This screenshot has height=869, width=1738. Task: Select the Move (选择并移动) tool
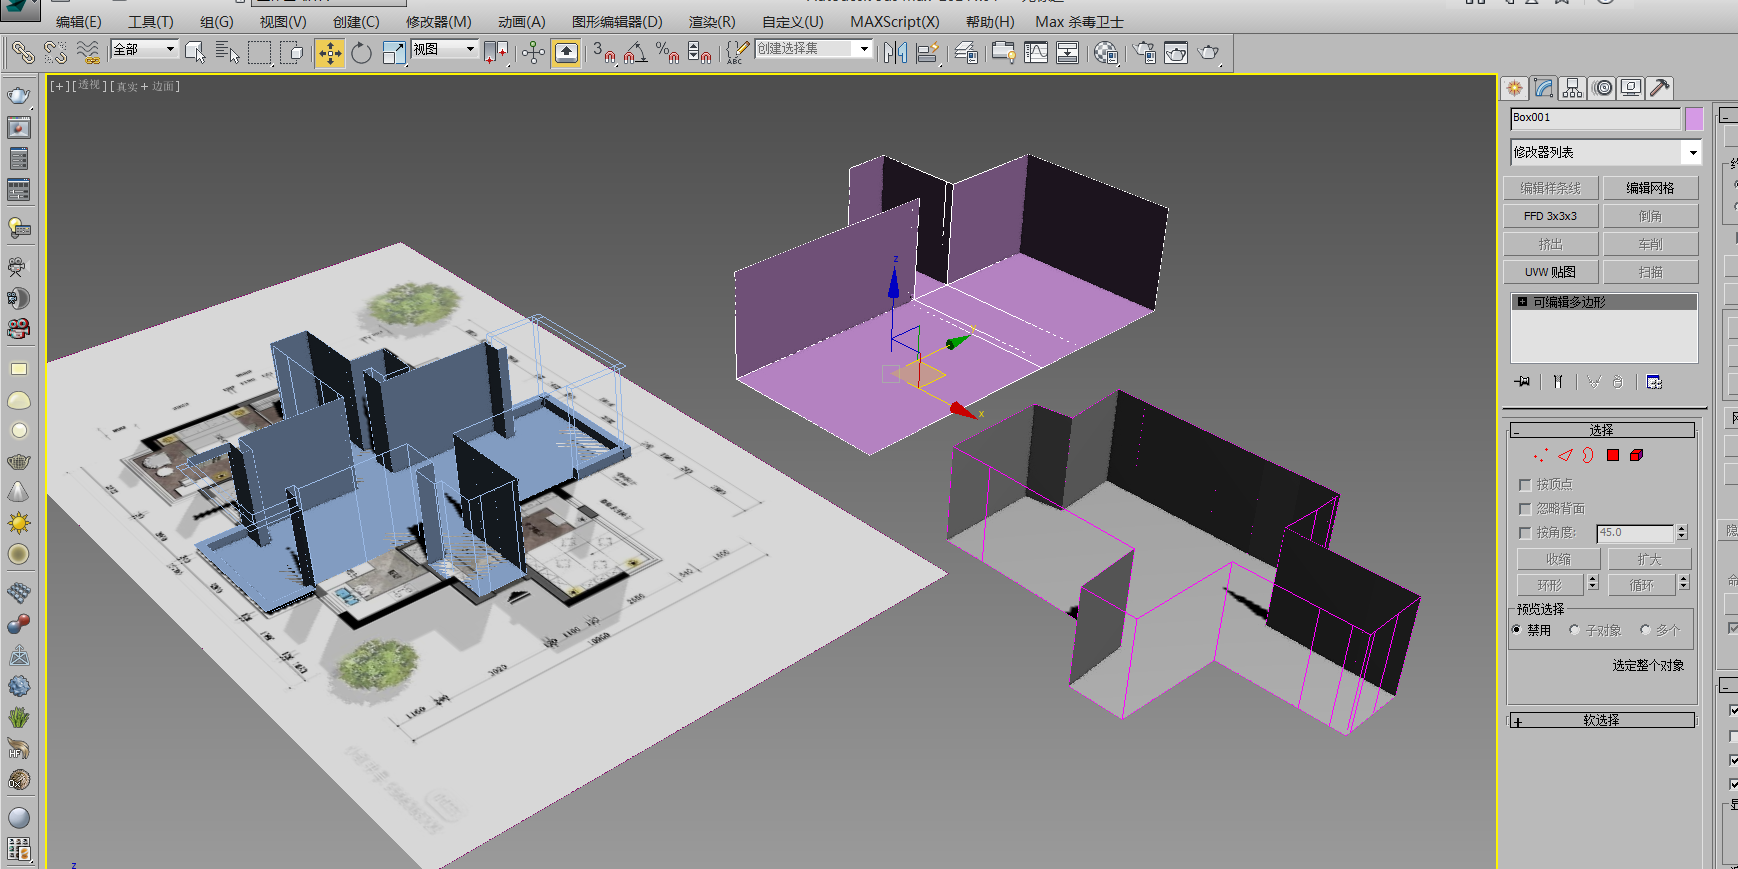point(329,53)
